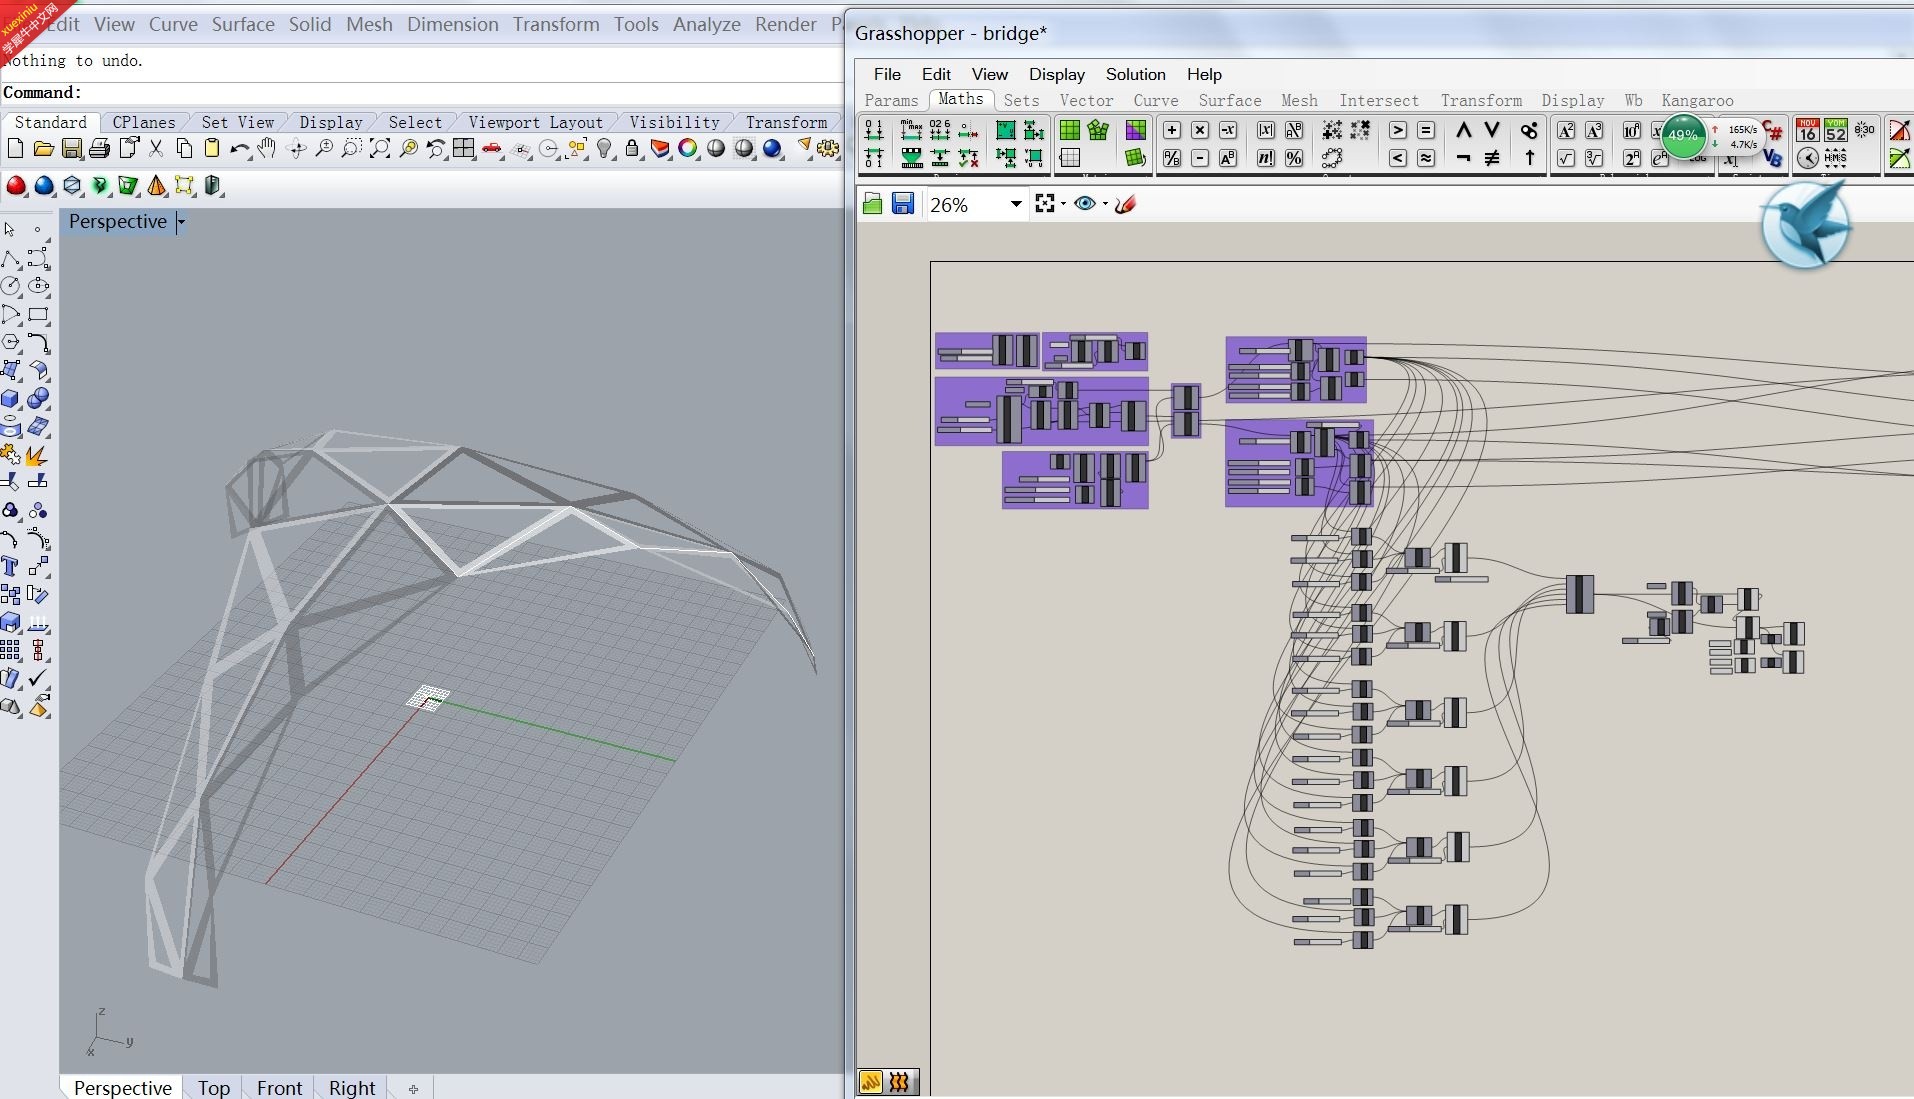Click the New file icon in Rhino toolbar
The width and height of the screenshot is (1914, 1099).
tap(15, 149)
